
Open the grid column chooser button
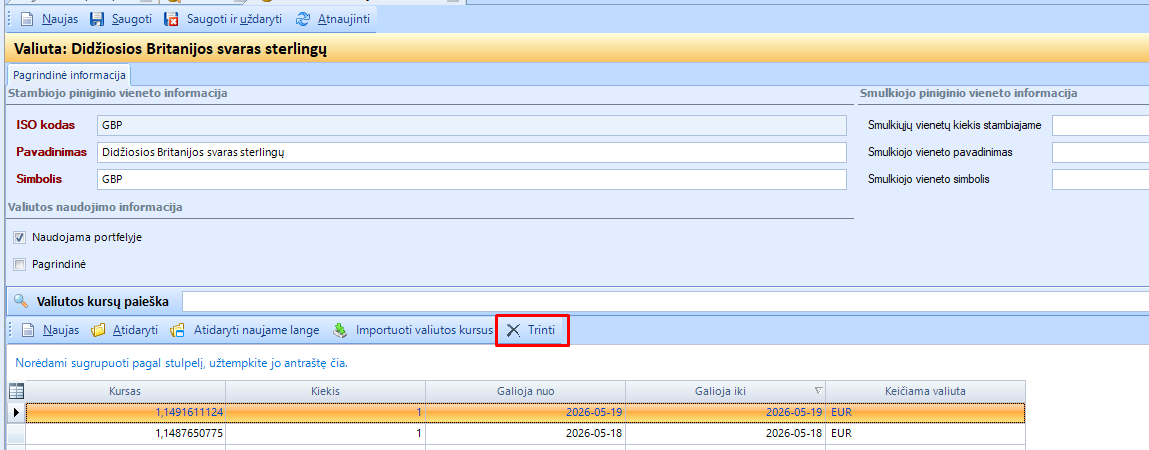tap(15, 391)
